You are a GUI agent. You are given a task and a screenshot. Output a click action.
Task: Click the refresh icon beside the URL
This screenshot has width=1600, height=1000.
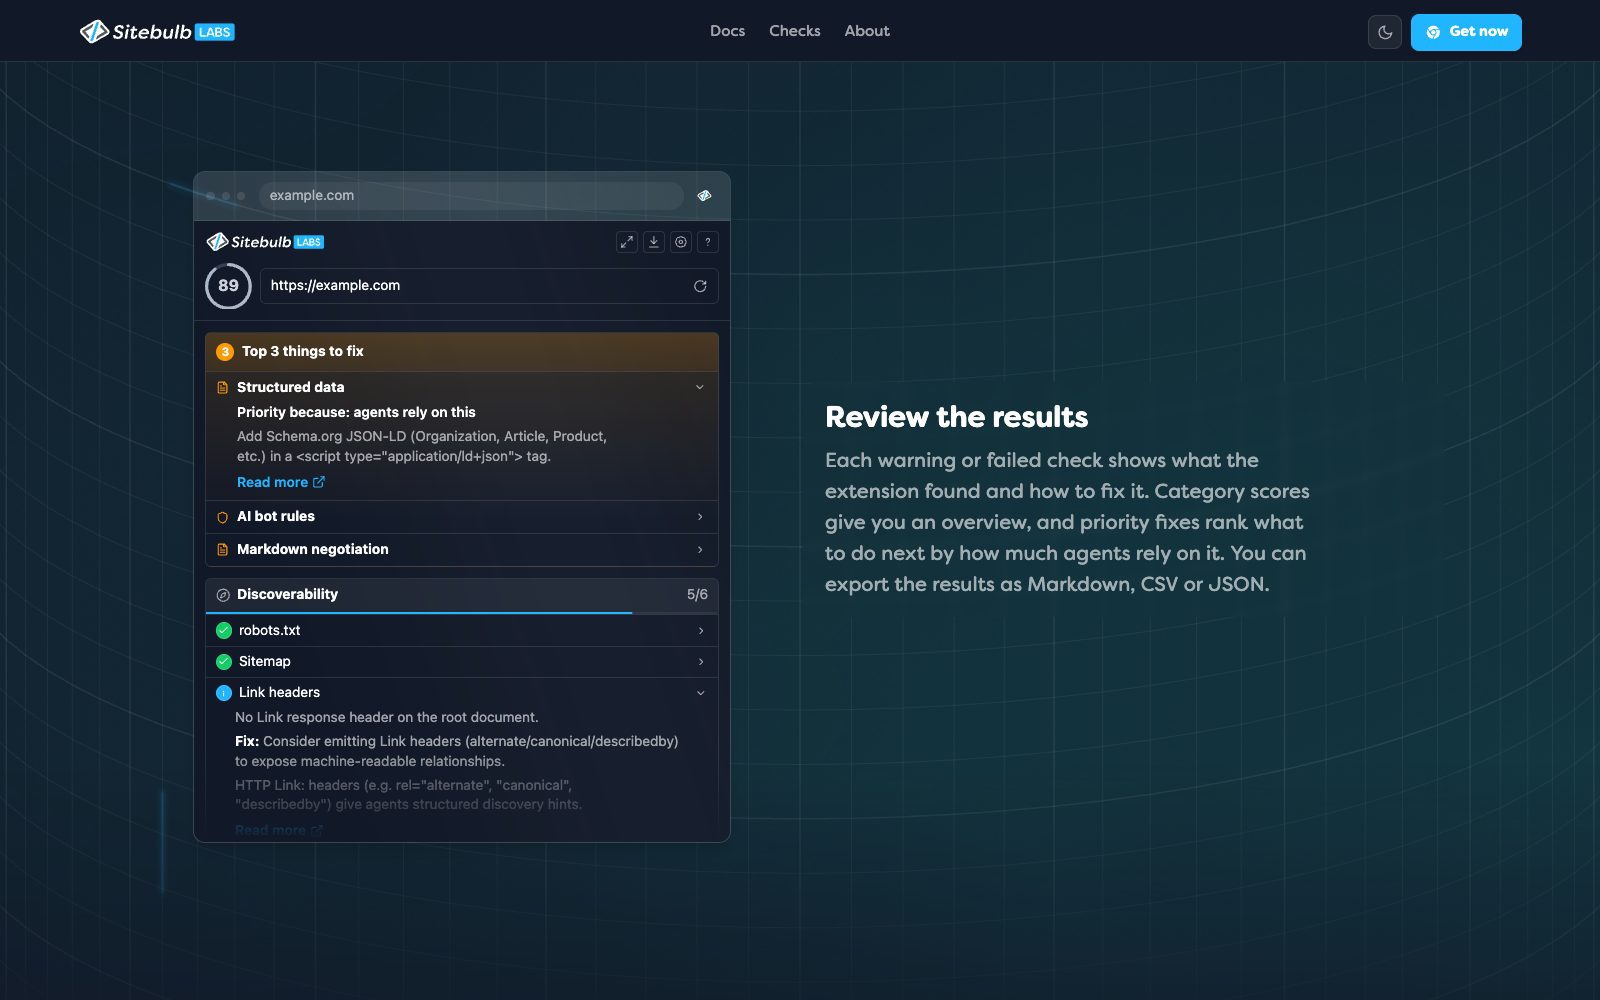click(700, 286)
